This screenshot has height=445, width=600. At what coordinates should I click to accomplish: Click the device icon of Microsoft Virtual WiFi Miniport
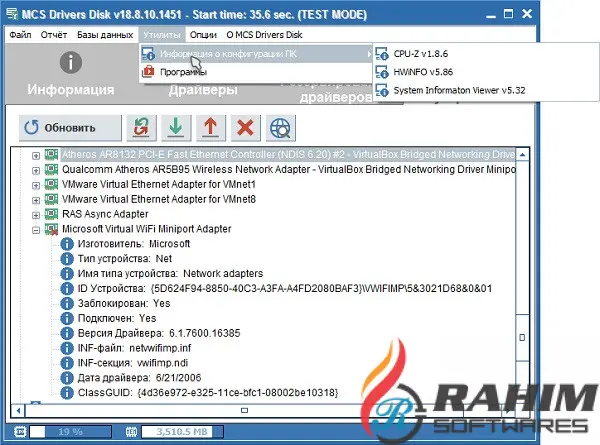click(51, 229)
